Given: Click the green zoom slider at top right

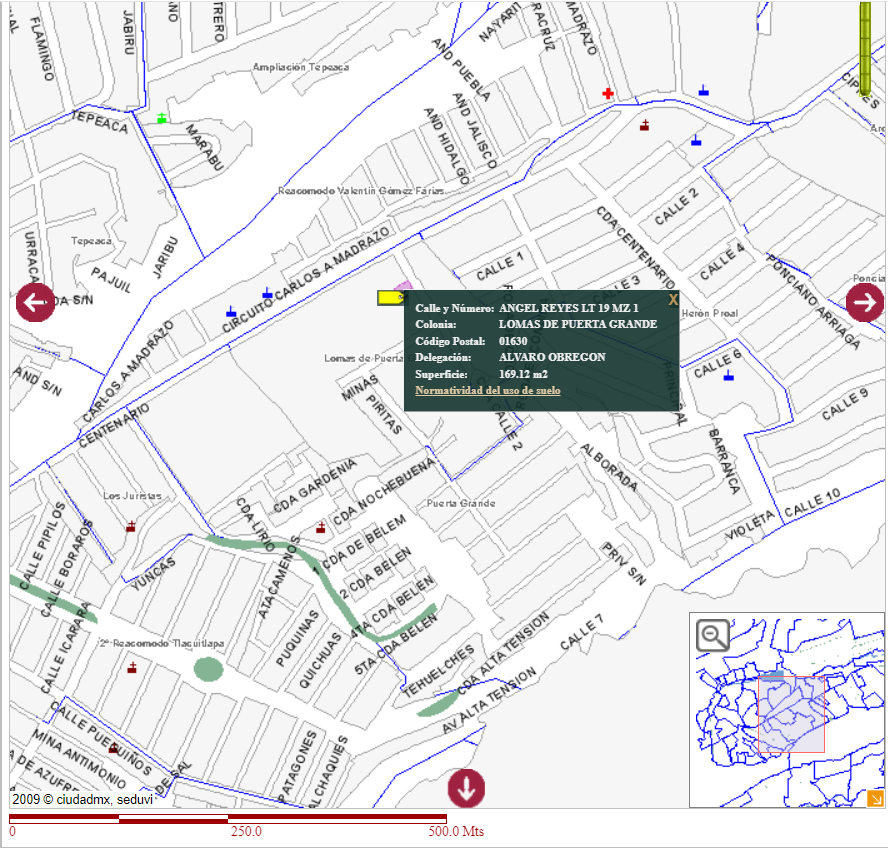Looking at the screenshot, I should pos(865,48).
